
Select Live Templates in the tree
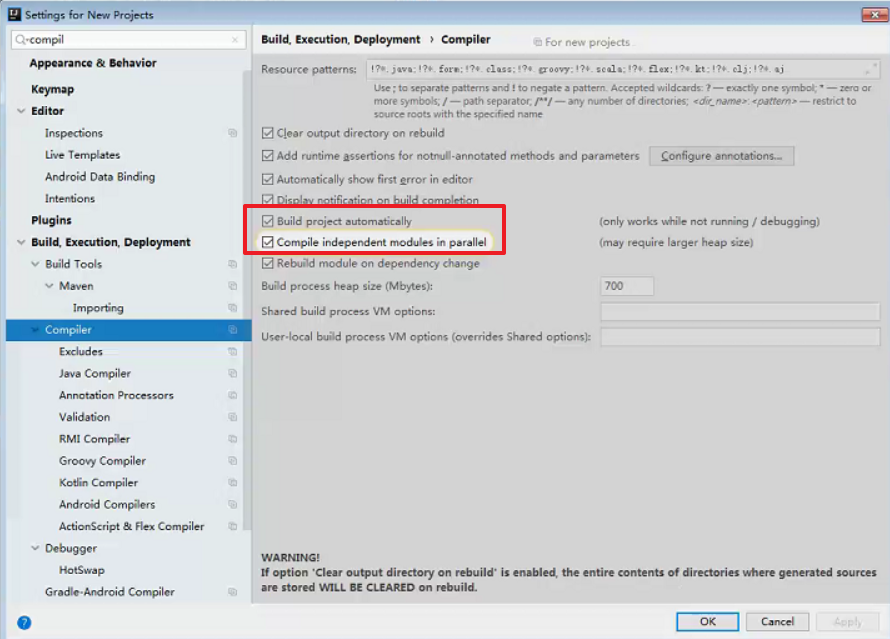click(82, 155)
